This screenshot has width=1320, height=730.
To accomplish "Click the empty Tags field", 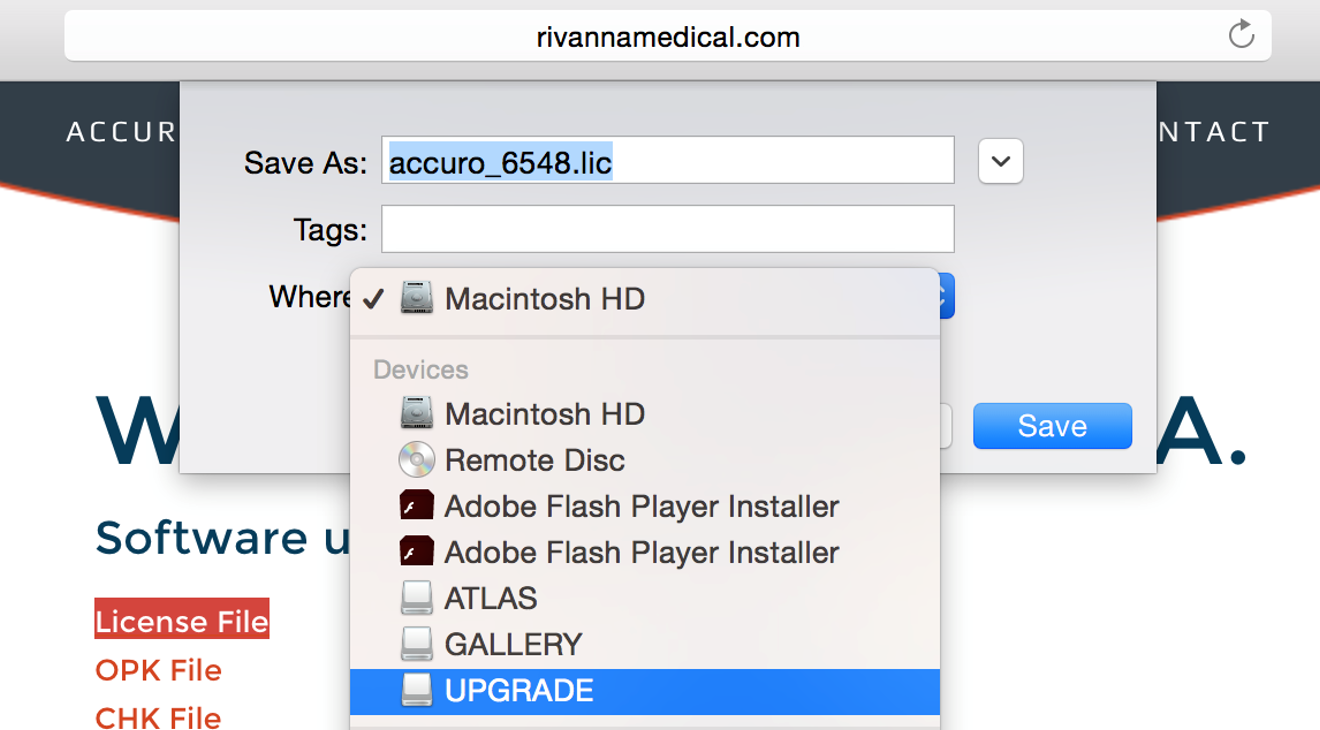I will 668,229.
